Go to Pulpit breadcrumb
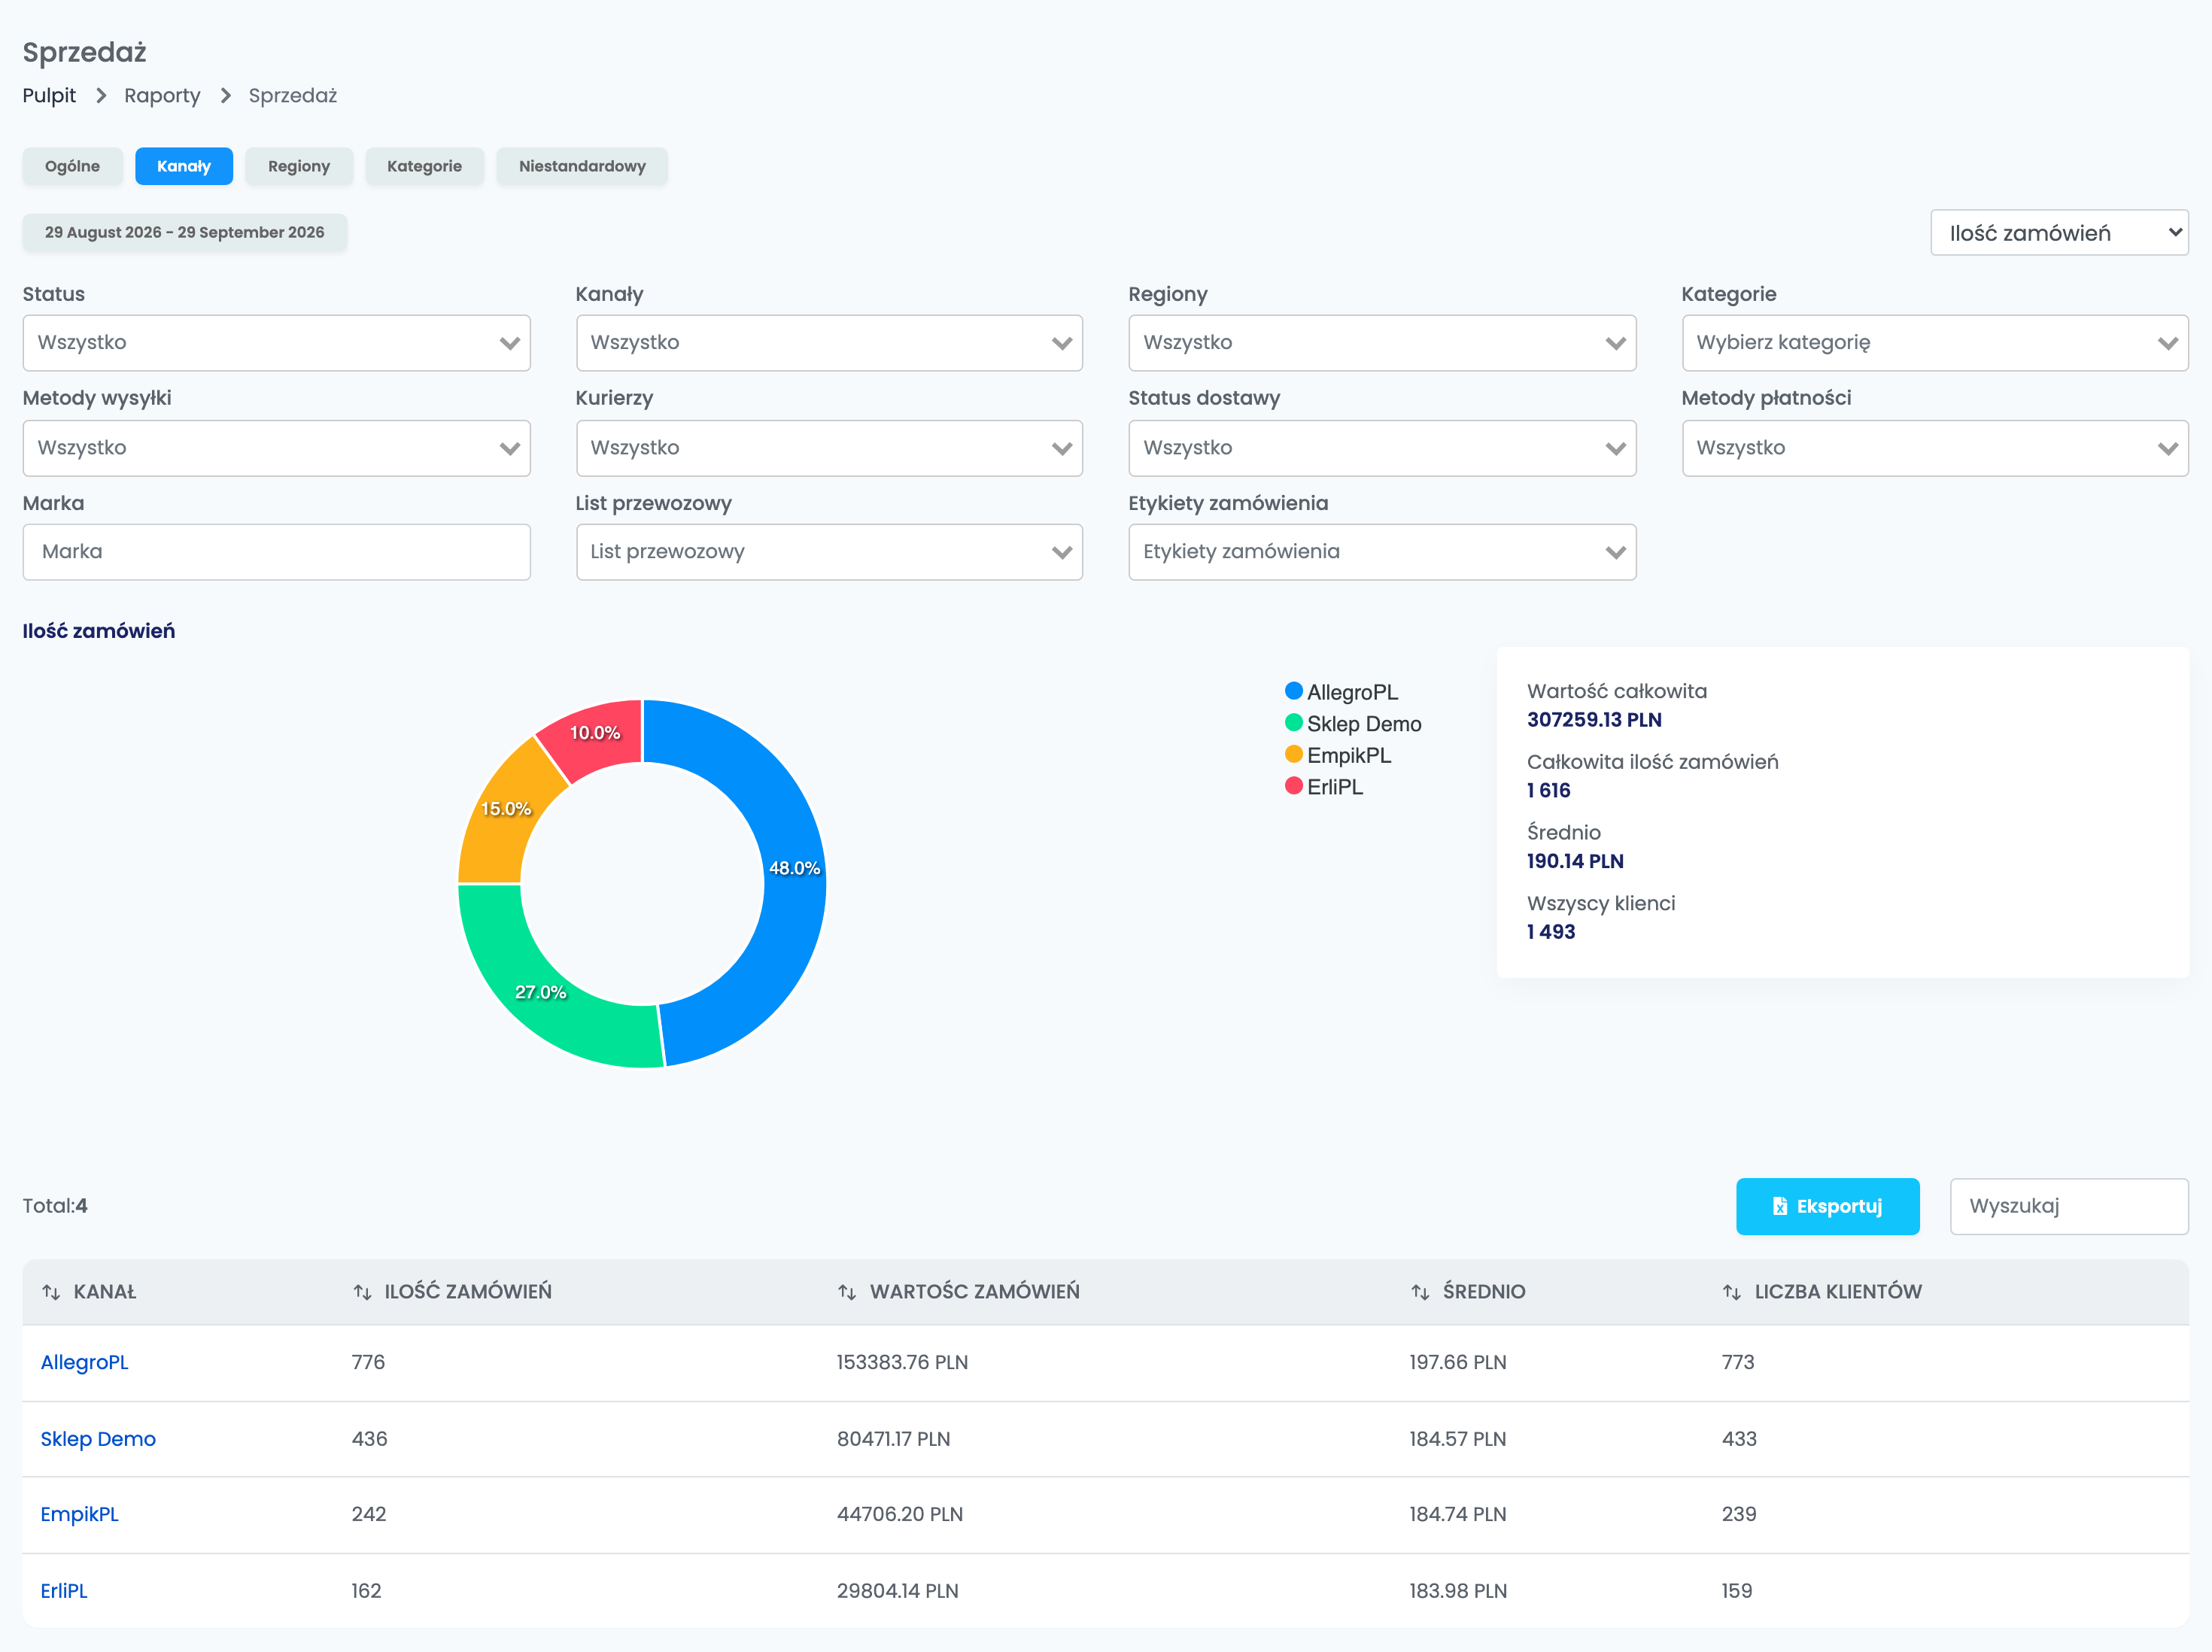2212x1652 pixels. [49, 95]
